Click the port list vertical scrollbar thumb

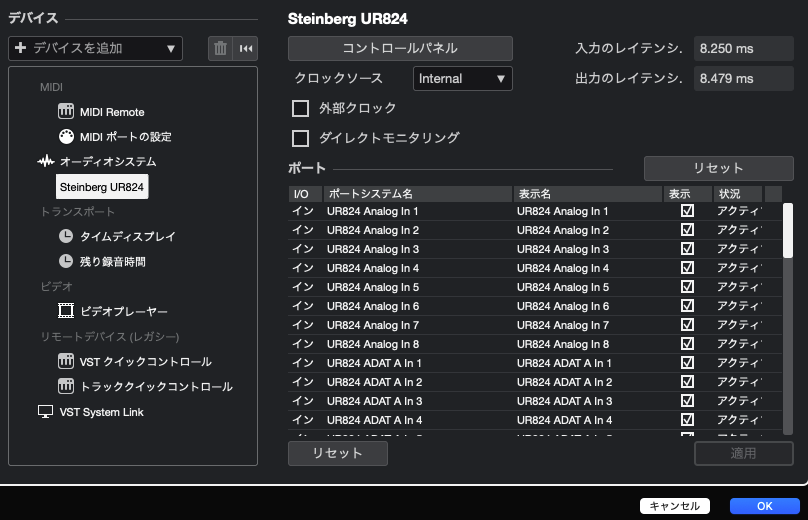(x=788, y=230)
